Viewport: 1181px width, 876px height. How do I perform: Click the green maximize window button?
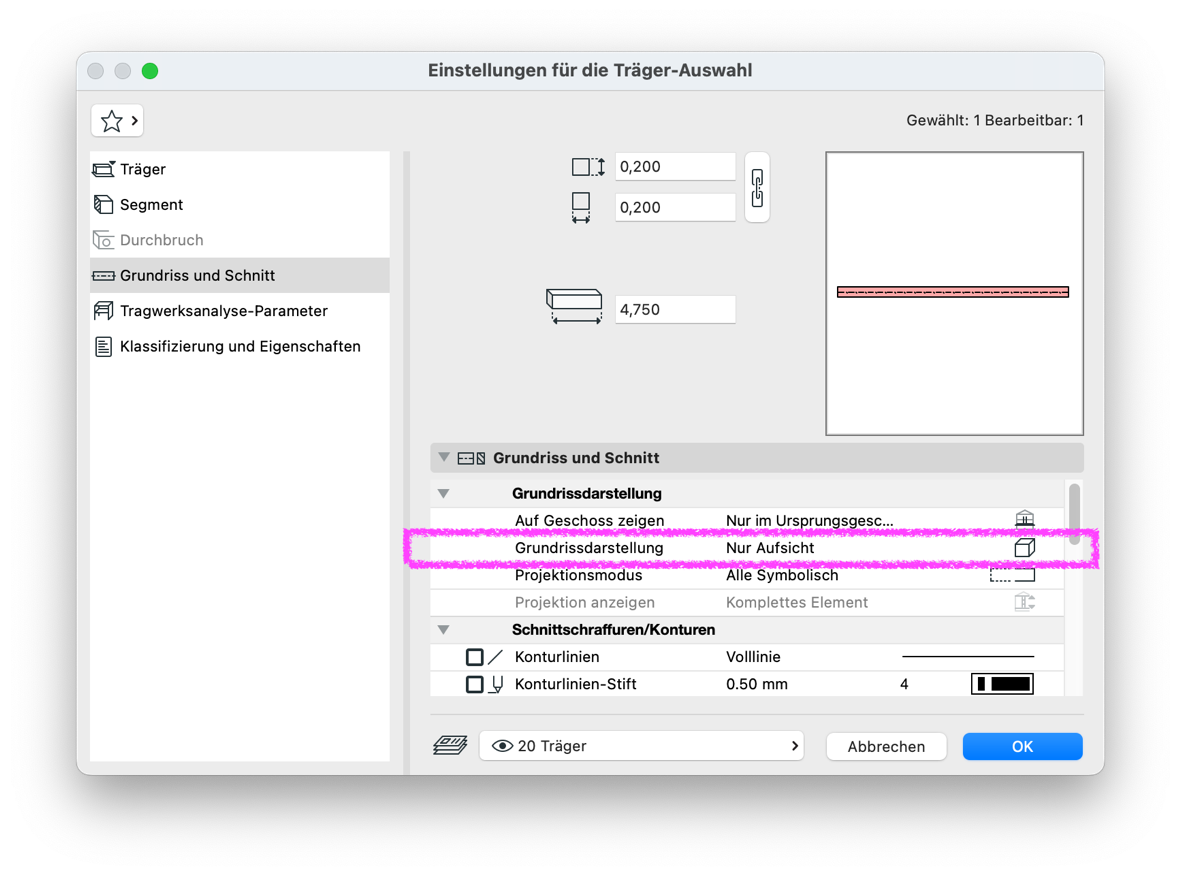(150, 71)
